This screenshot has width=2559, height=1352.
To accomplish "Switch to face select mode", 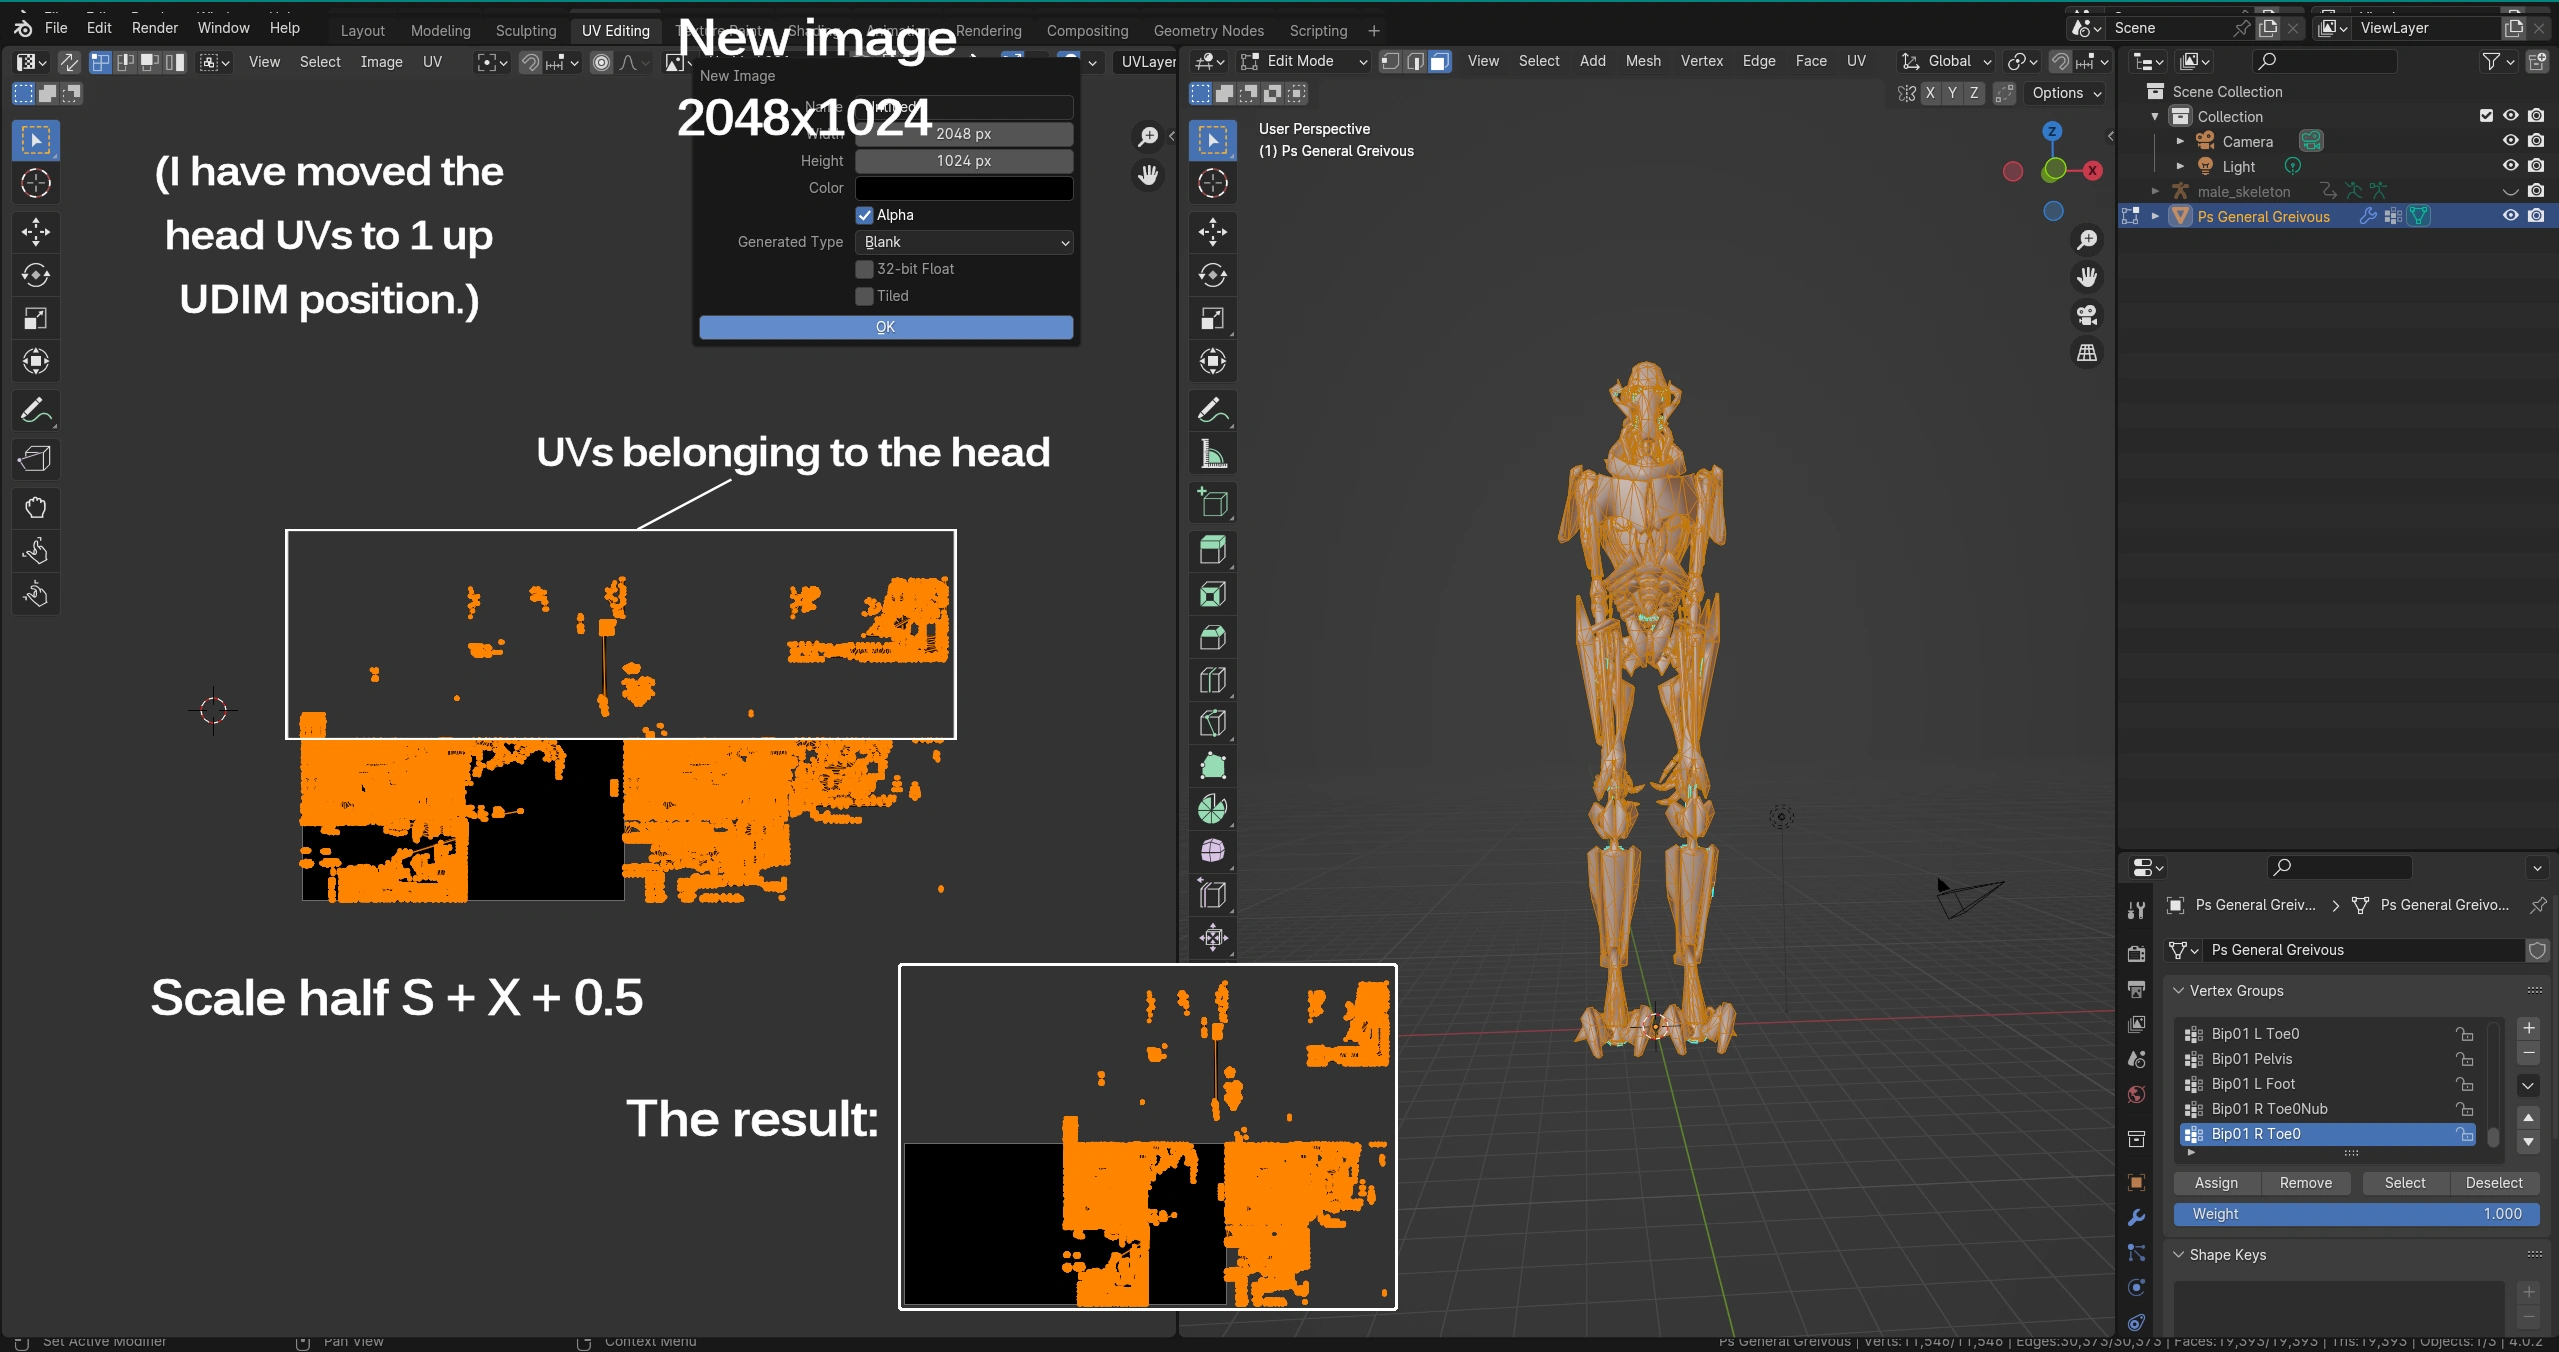I will pos(1439,62).
